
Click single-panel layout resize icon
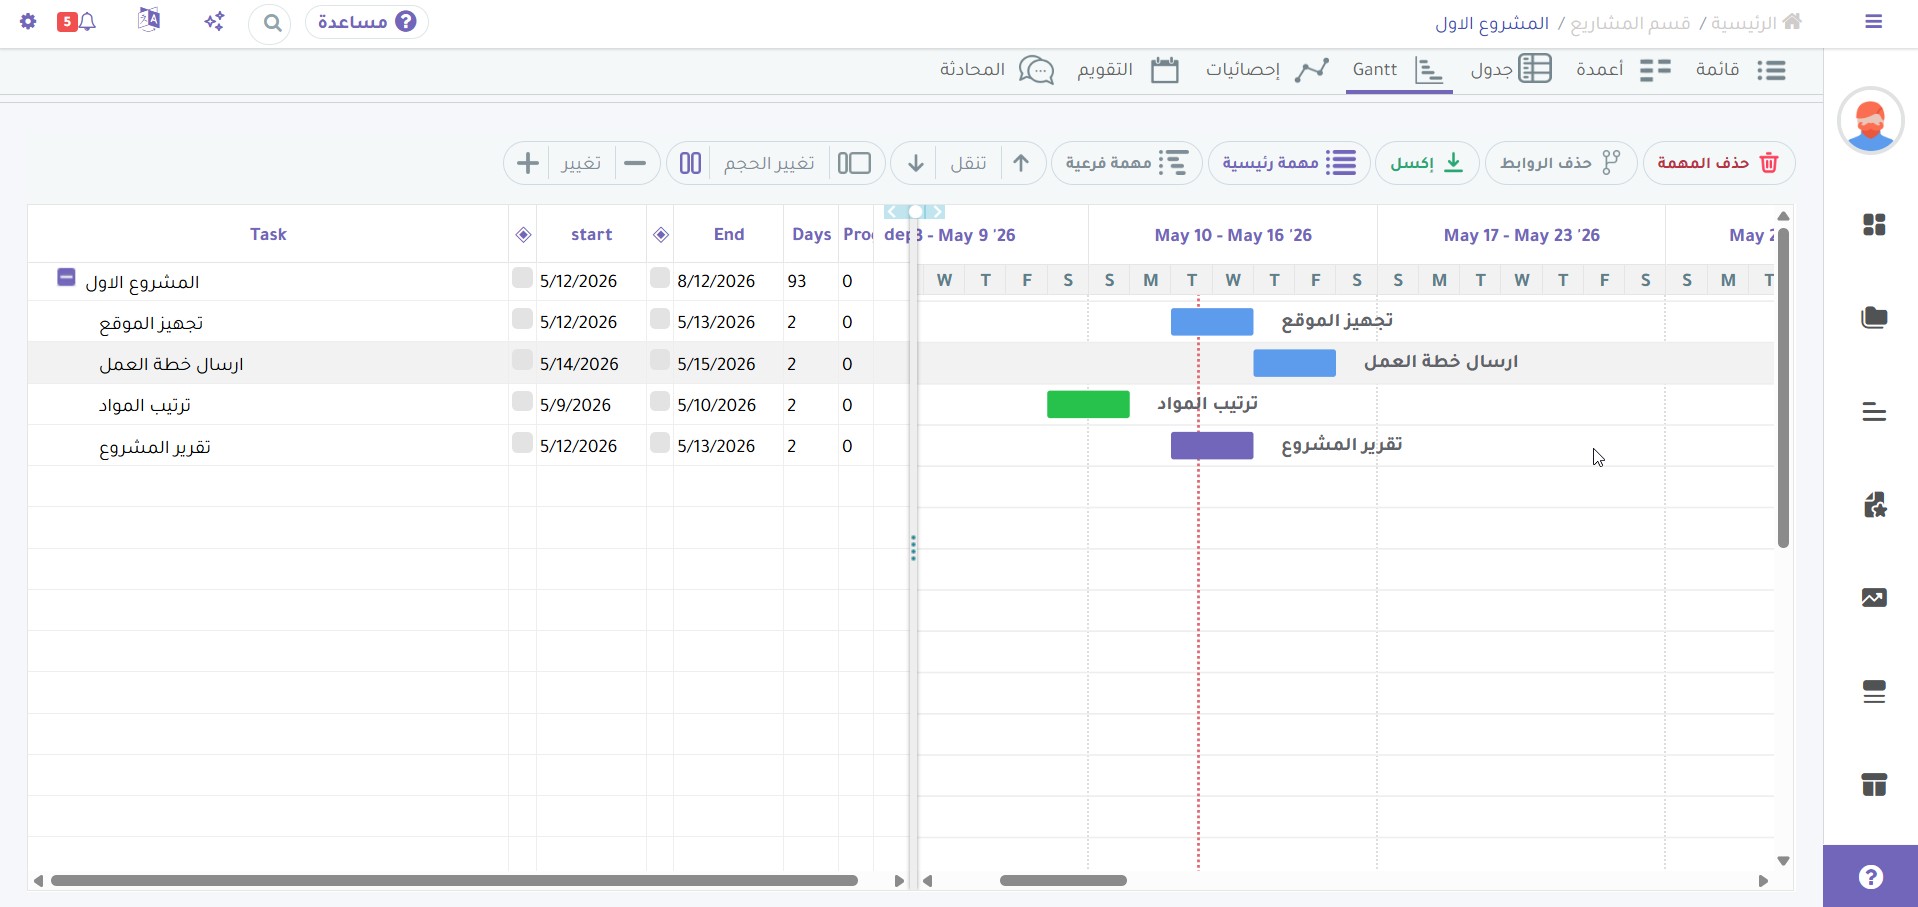(854, 163)
